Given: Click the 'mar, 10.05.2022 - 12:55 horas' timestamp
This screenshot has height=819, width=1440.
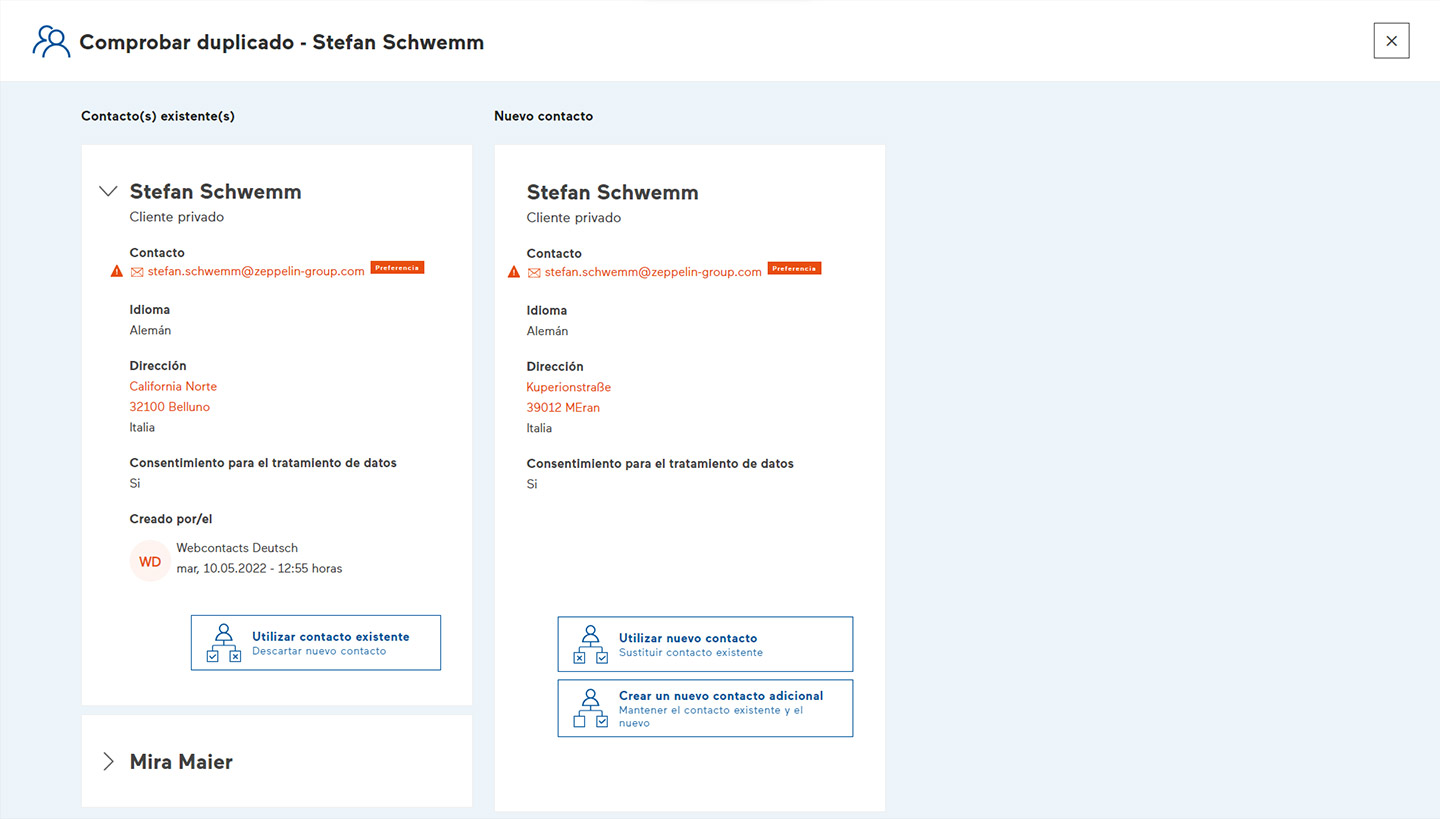Looking at the screenshot, I should coord(259,568).
